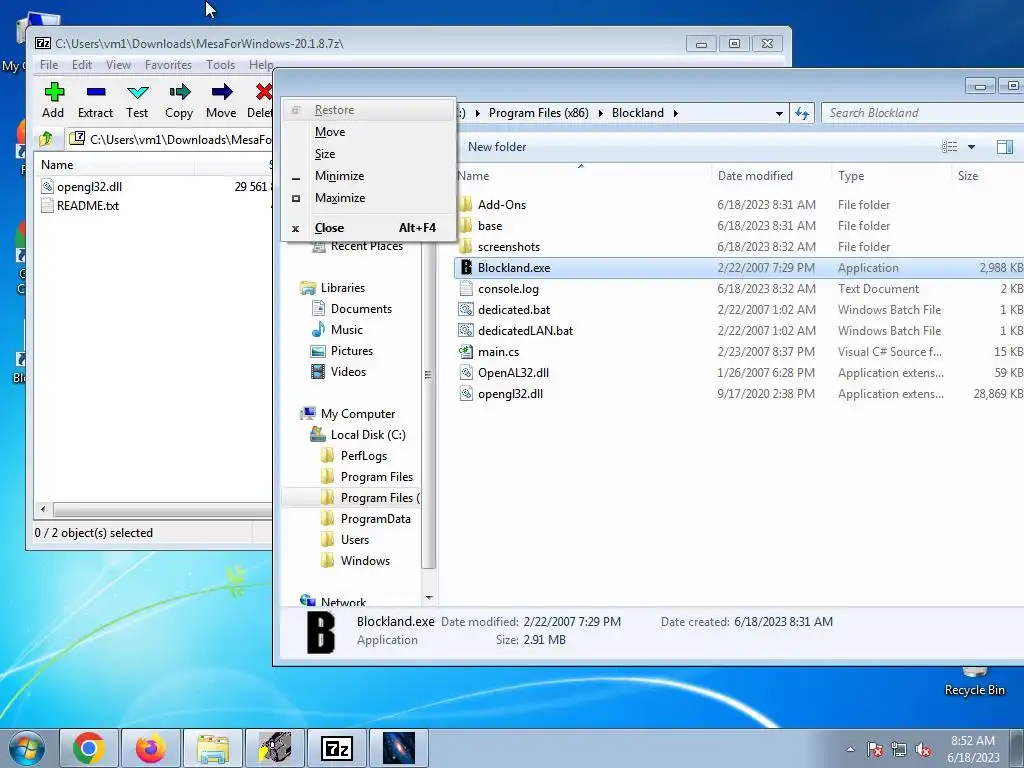The height and width of the screenshot is (768, 1024).
Task: Open Pictures library in navigation pane
Action: pos(351,351)
